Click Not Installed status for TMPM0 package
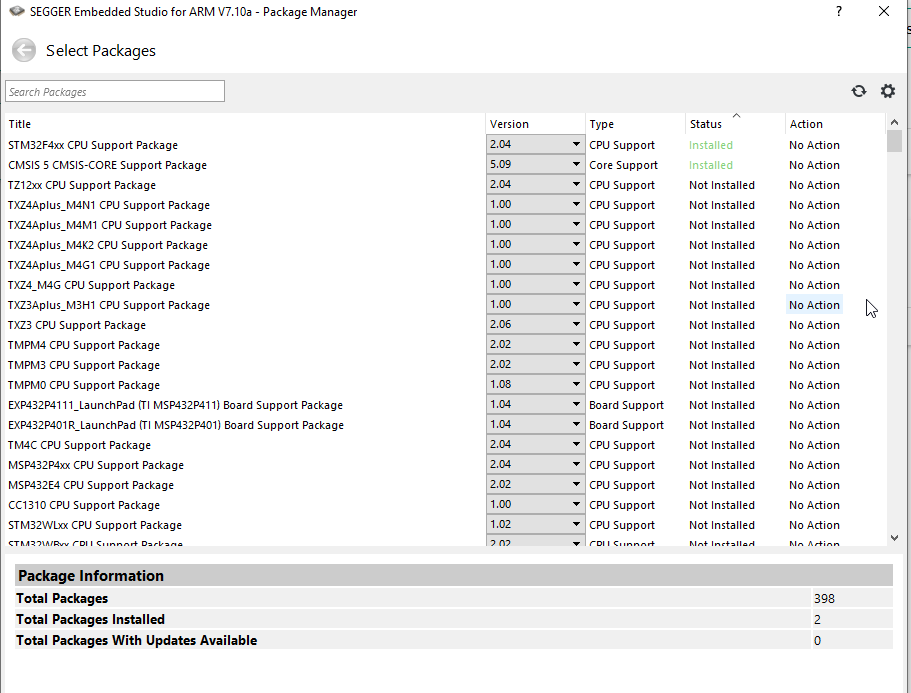Image resolution: width=911 pixels, height=693 pixels. [722, 385]
